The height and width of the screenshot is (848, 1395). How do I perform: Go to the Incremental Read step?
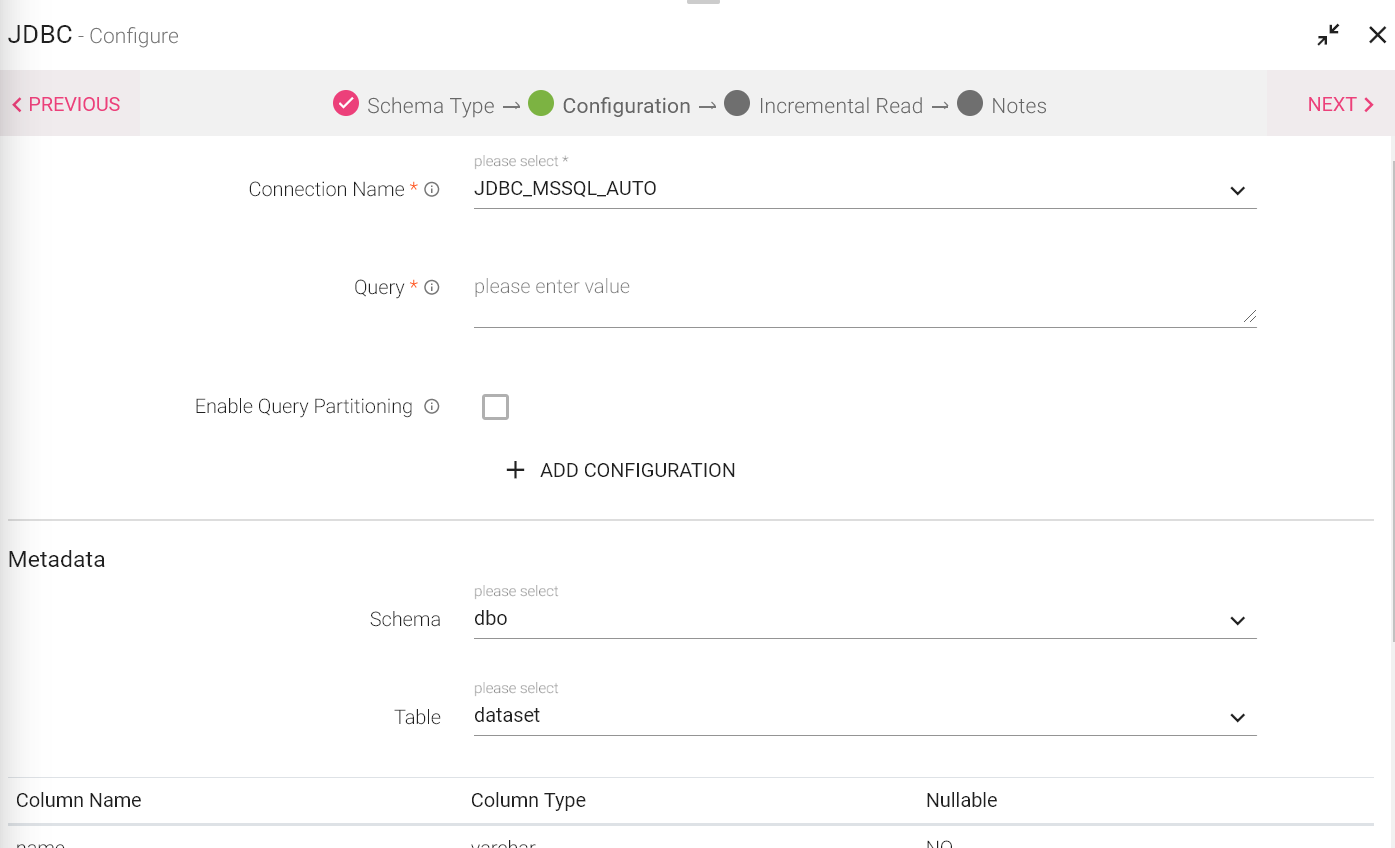tap(840, 106)
